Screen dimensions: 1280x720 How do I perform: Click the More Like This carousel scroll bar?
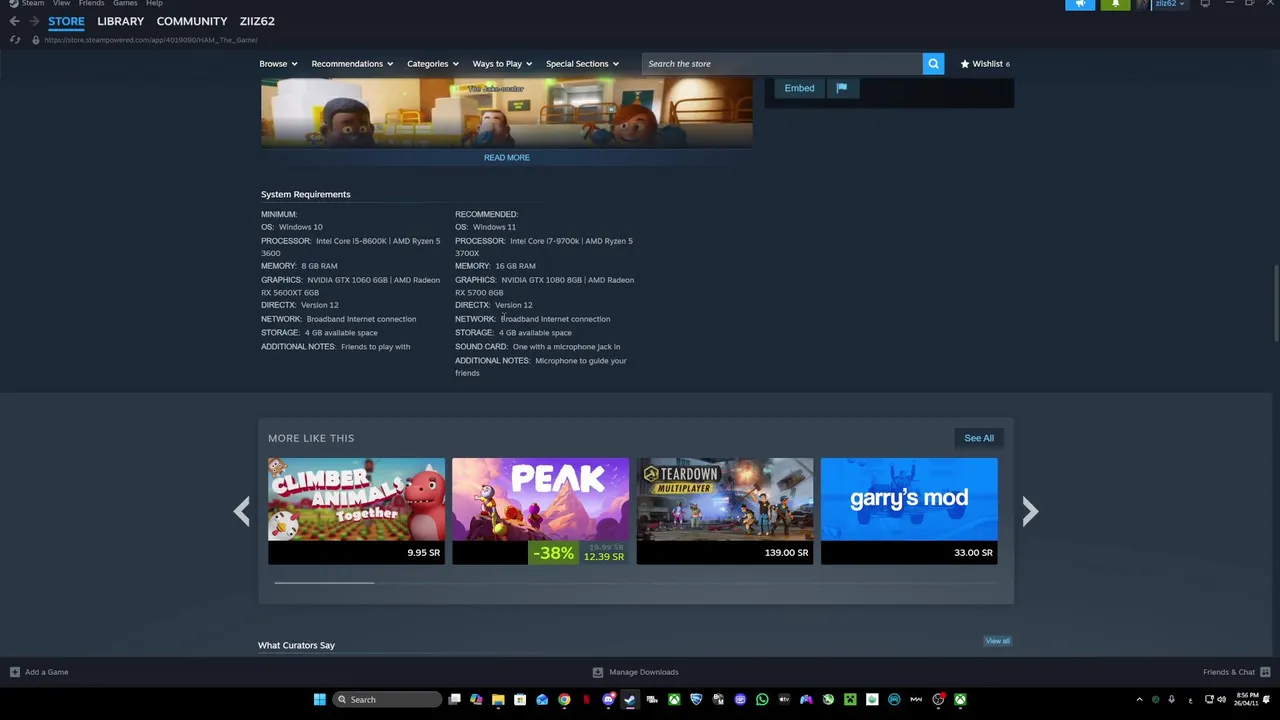pos(324,582)
